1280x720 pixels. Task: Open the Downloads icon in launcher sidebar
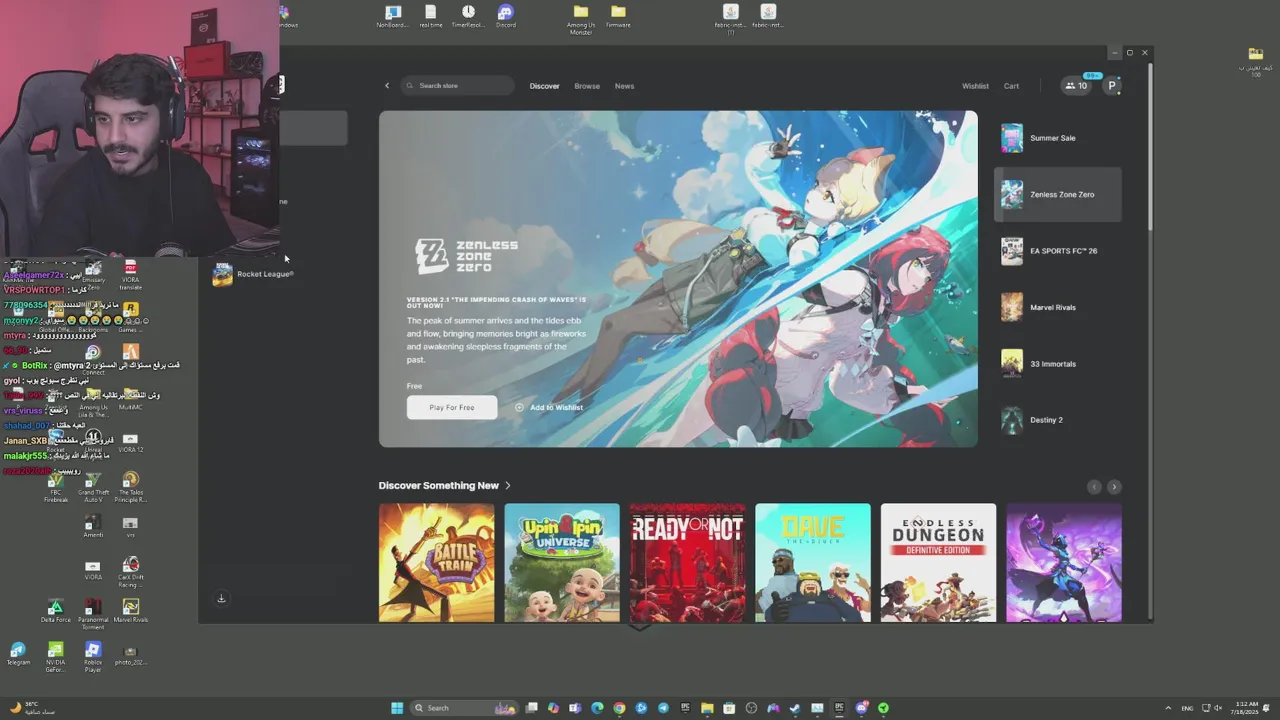click(x=221, y=599)
